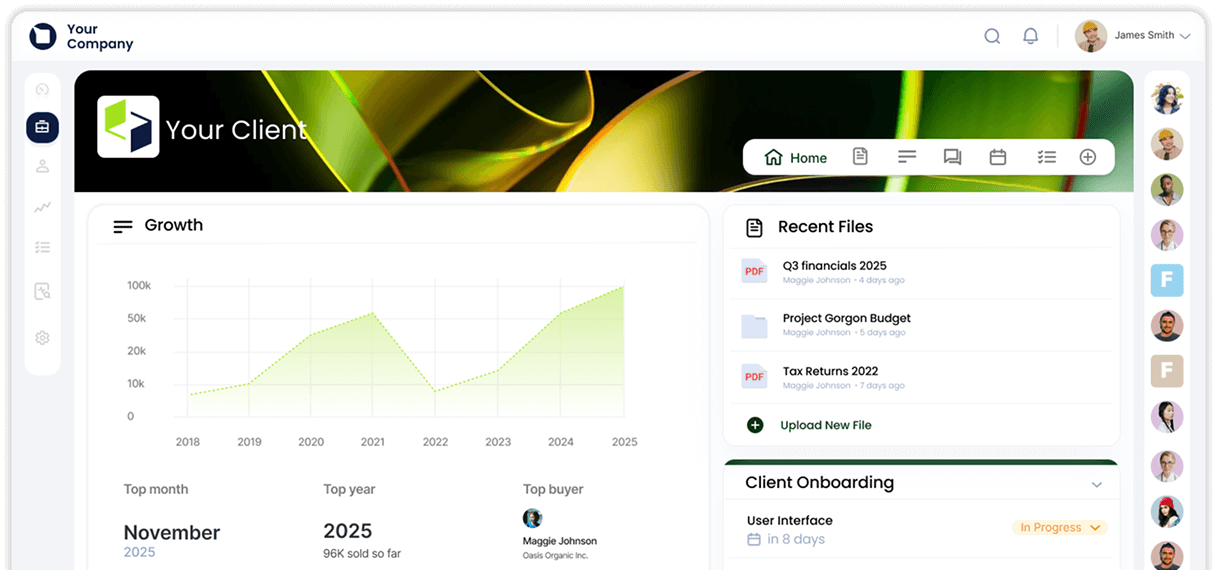Image resolution: width=1218 pixels, height=570 pixels.
Task: Open Q3 financials 2025 file
Action: [835, 266]
